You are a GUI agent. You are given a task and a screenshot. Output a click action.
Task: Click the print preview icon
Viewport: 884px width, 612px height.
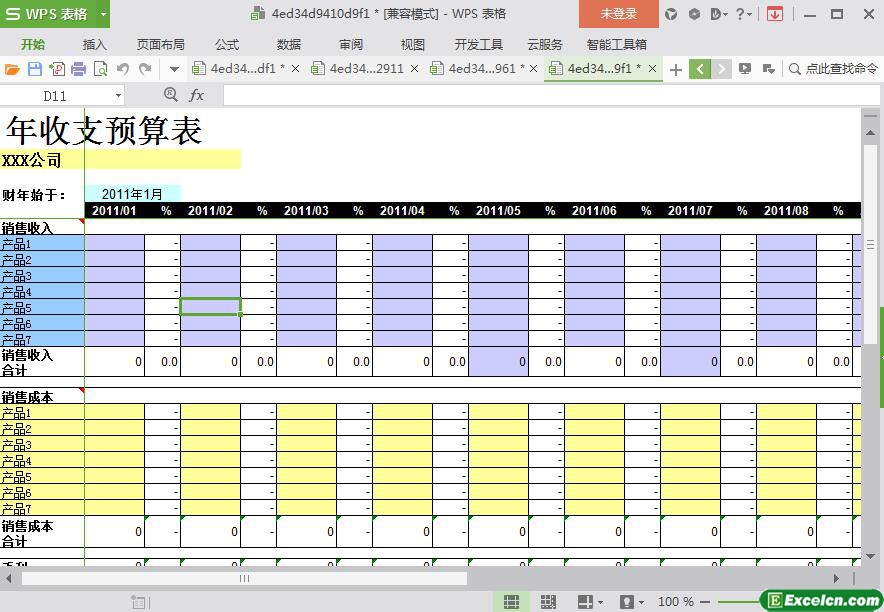[100, 69]
